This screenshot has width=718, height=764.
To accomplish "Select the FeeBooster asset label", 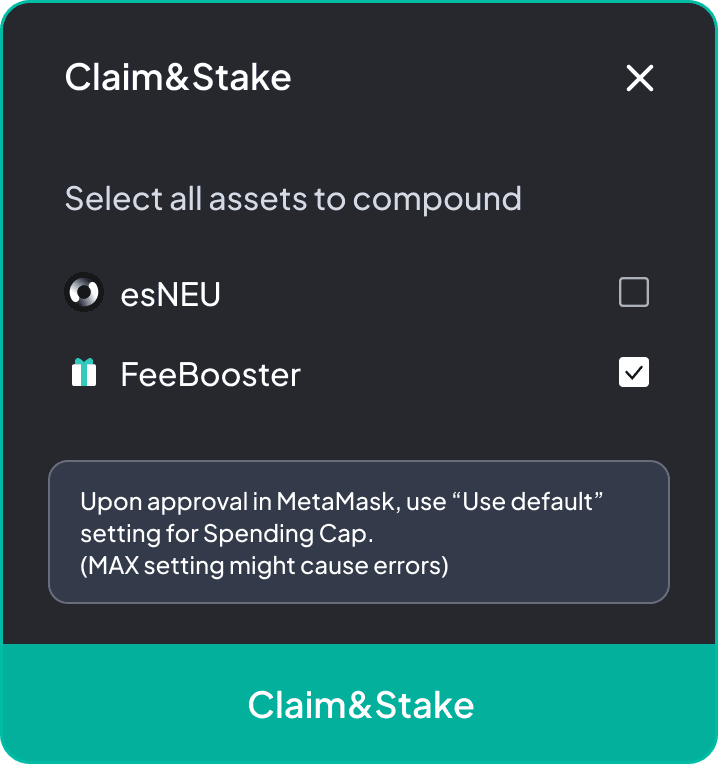I will 210,375.
